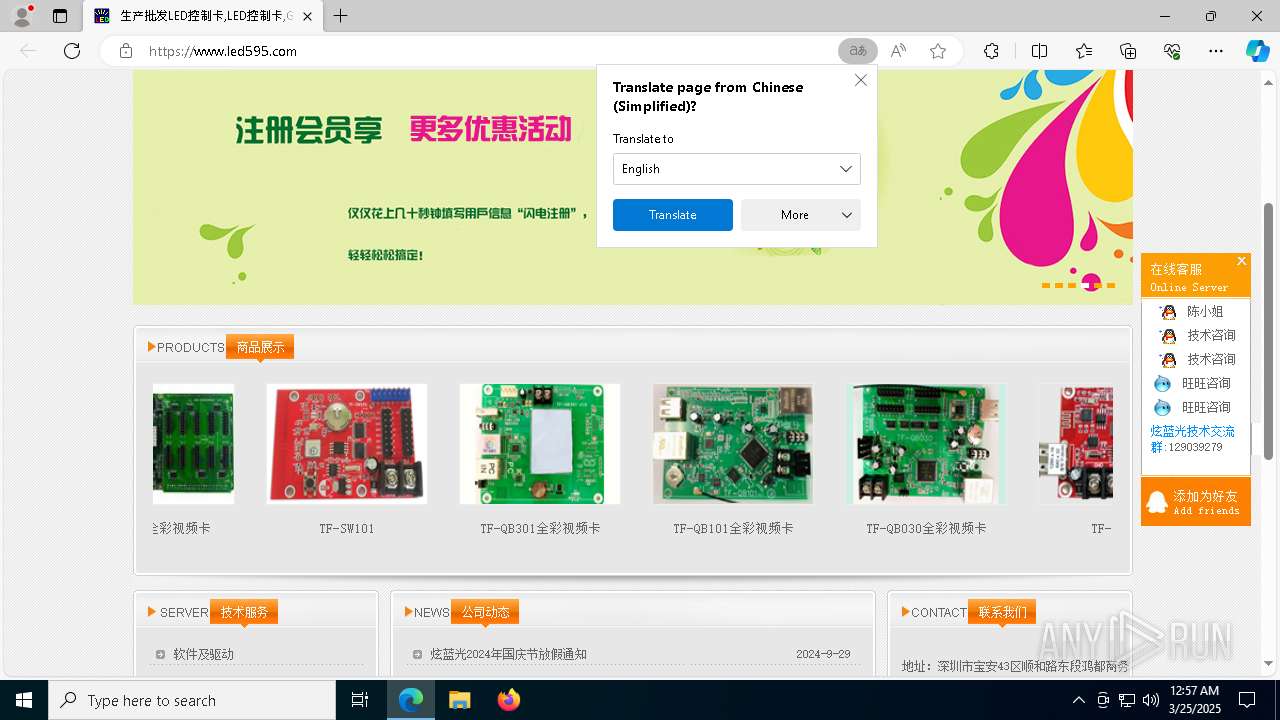
Task: Contact 陈小姐 via QQ
Action: point(1192,312)
